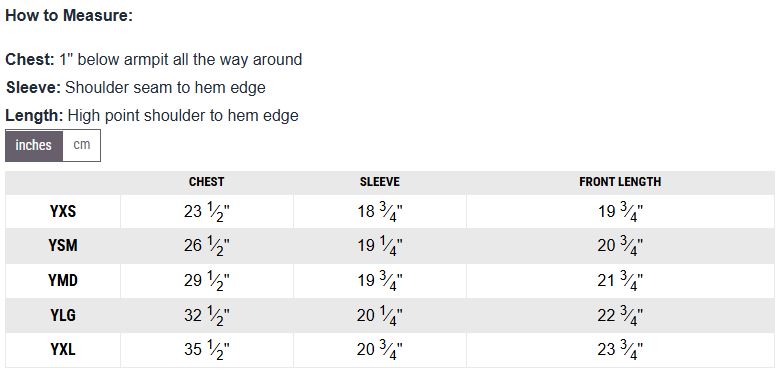Image resolution: width=784 pixels, height=380 pixels.
Task: Click the Chest measurement instruction text
Action: coord(154,60)
